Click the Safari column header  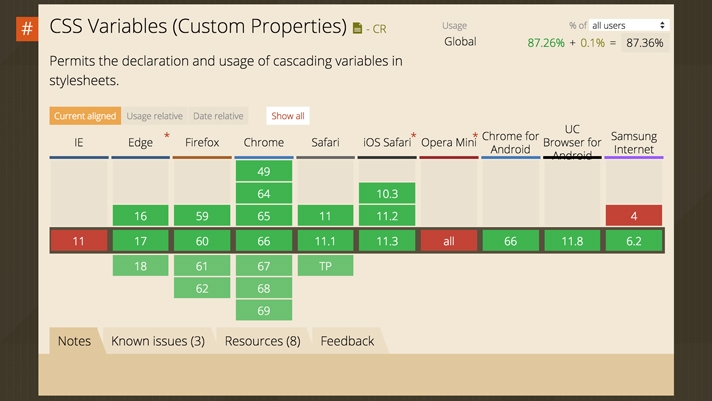tap(325, 143)
